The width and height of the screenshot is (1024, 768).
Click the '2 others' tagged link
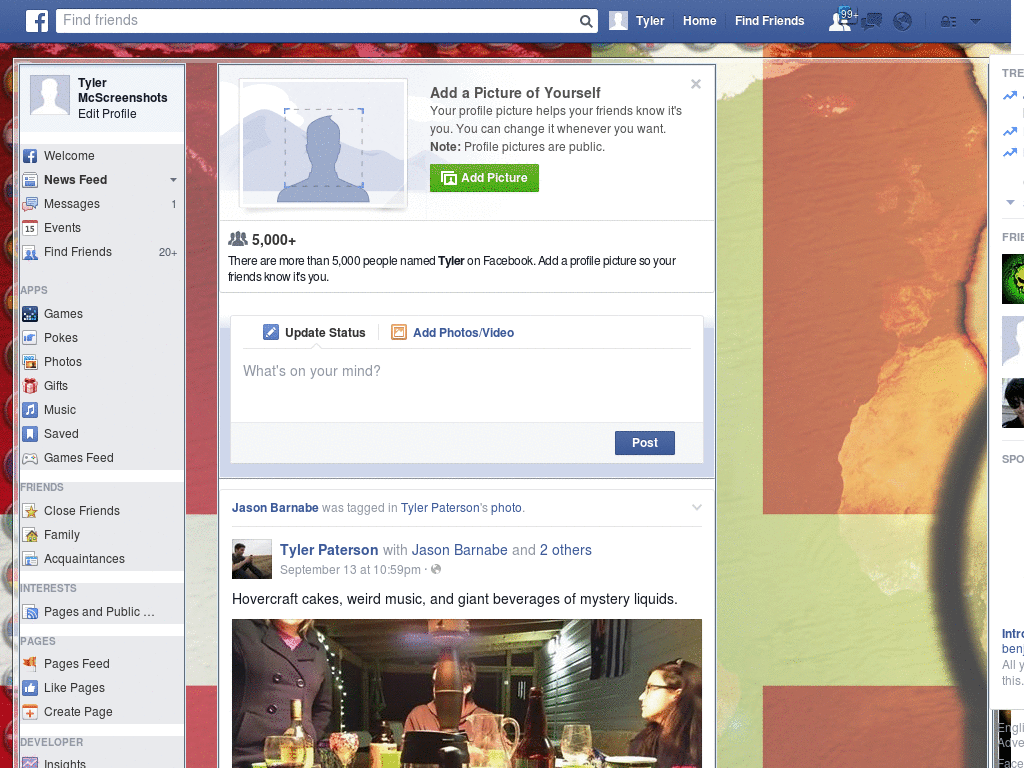[566, 550]
